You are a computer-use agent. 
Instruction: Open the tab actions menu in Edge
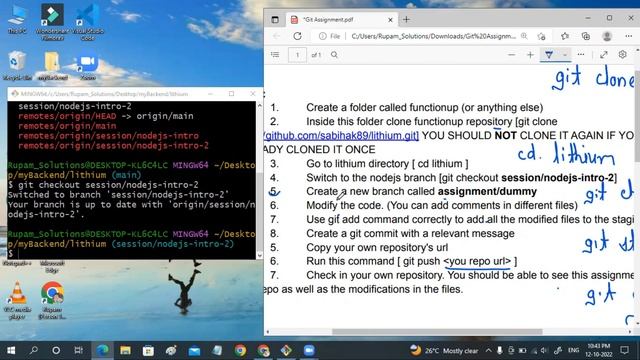275,19
